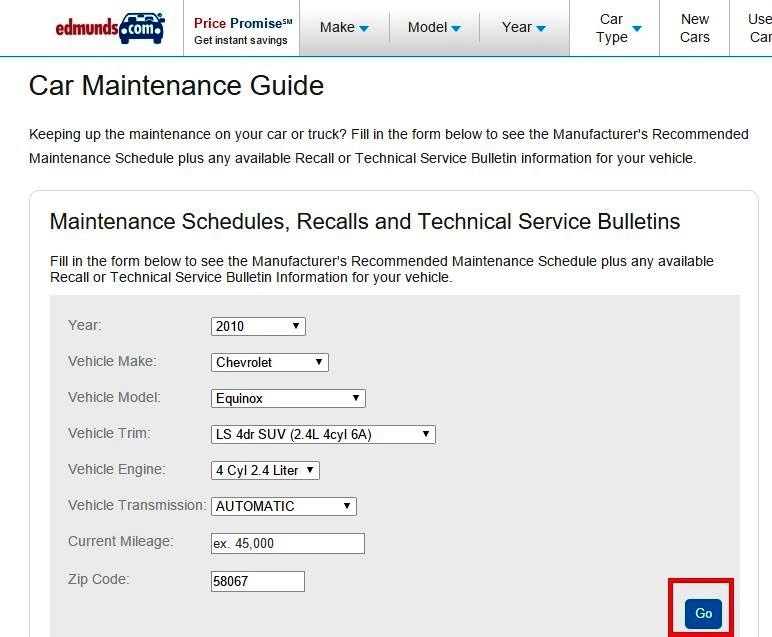Click the Vehicle Engine label
The height and width of the screenshot is (637, 772).
coord(117,470)
